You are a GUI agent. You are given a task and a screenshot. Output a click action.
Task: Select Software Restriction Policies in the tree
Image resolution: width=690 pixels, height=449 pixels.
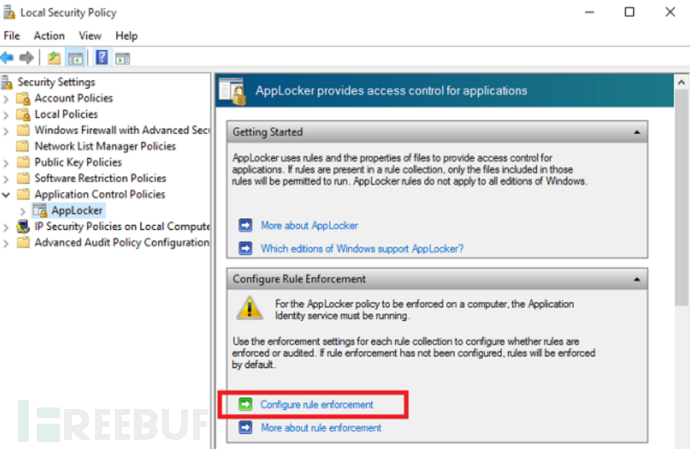[x=100, y=178]
